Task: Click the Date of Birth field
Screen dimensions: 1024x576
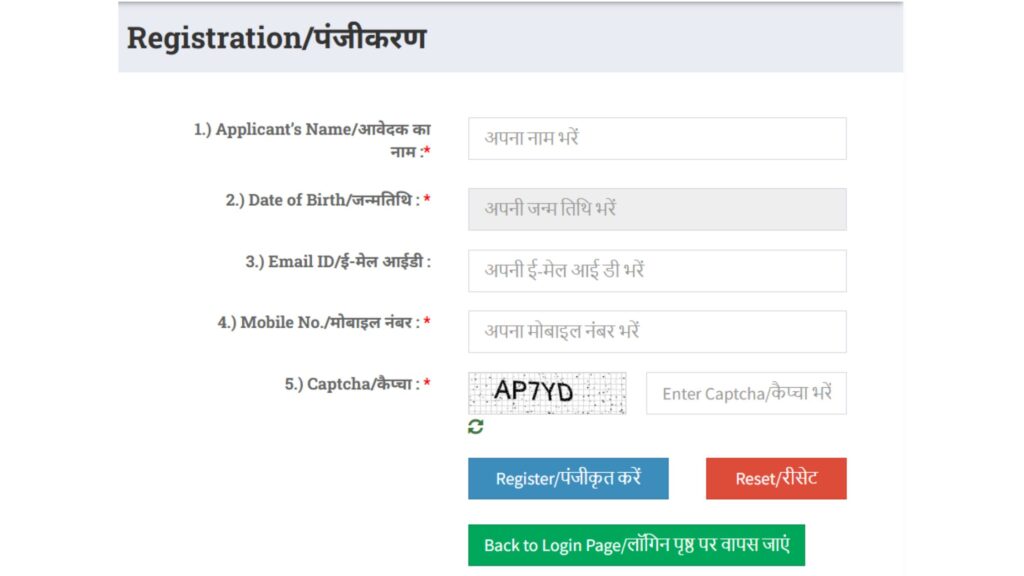Action: (x=657, y=208)
